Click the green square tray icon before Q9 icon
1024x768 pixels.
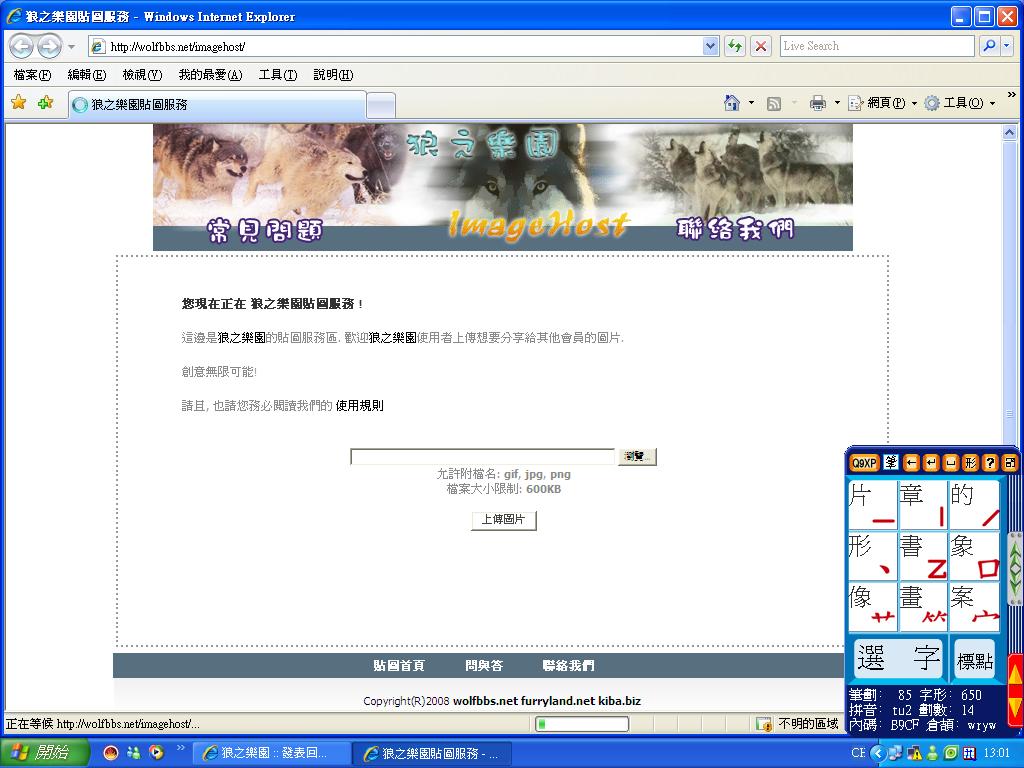tap(952, 753)
